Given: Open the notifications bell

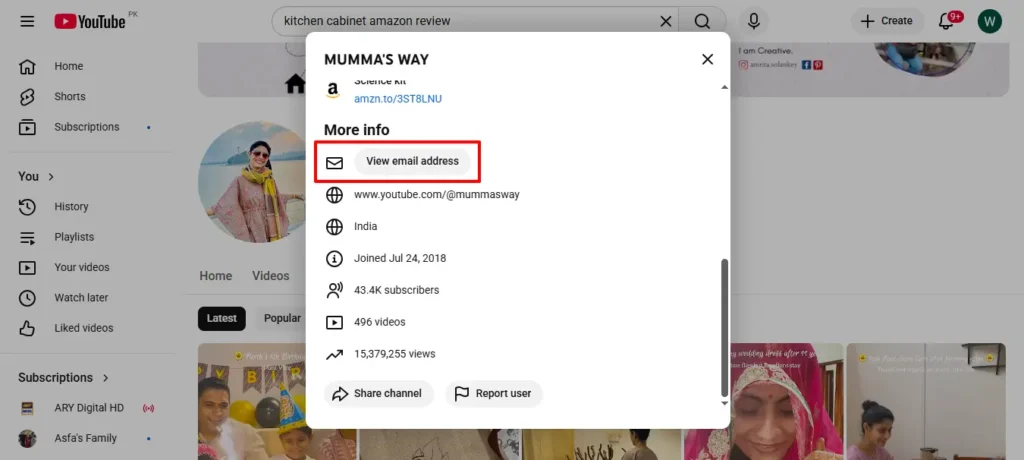Looking at the screenshot, I should (x=946, y=21).
